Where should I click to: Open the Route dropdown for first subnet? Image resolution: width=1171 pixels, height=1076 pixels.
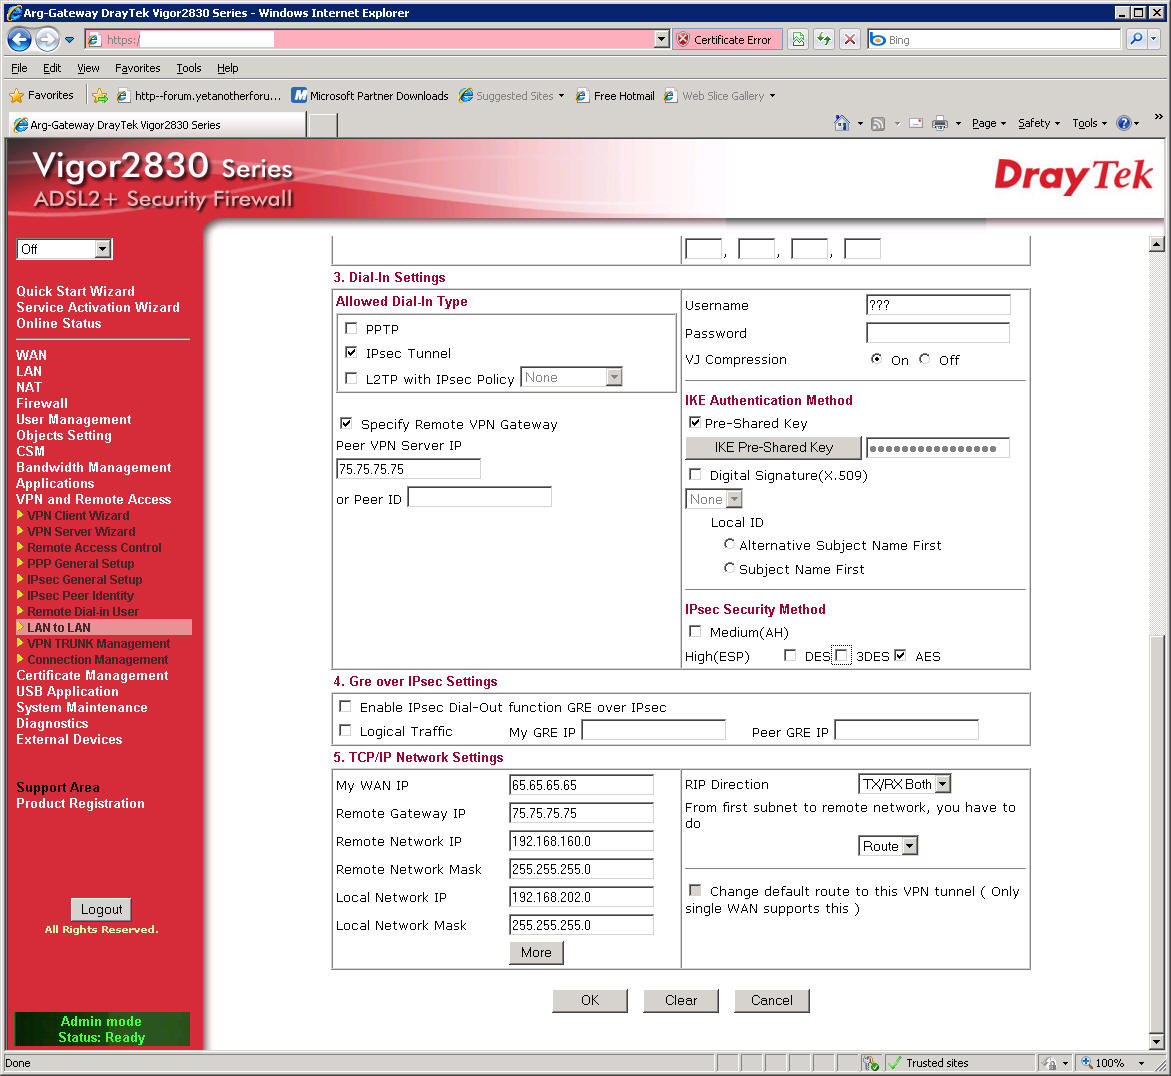pos(888,846)
